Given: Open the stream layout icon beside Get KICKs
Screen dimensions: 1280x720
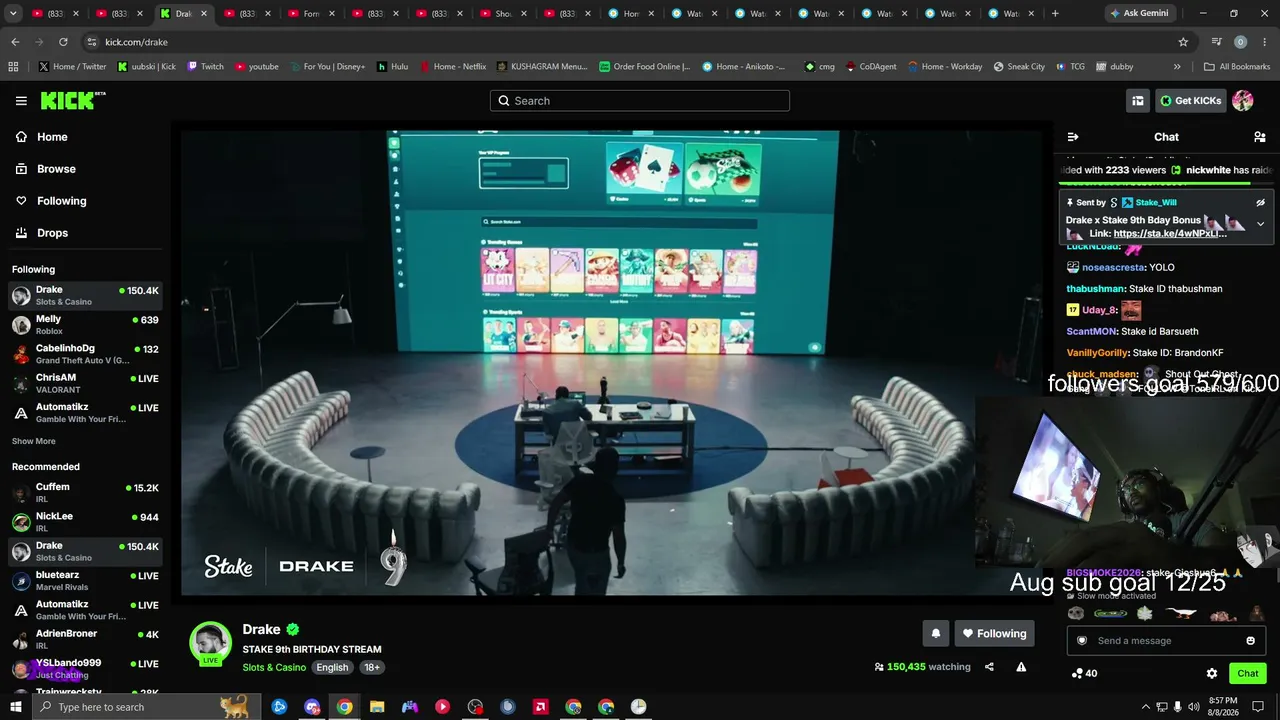Looking at the screenshot, I should [1138, 101].
